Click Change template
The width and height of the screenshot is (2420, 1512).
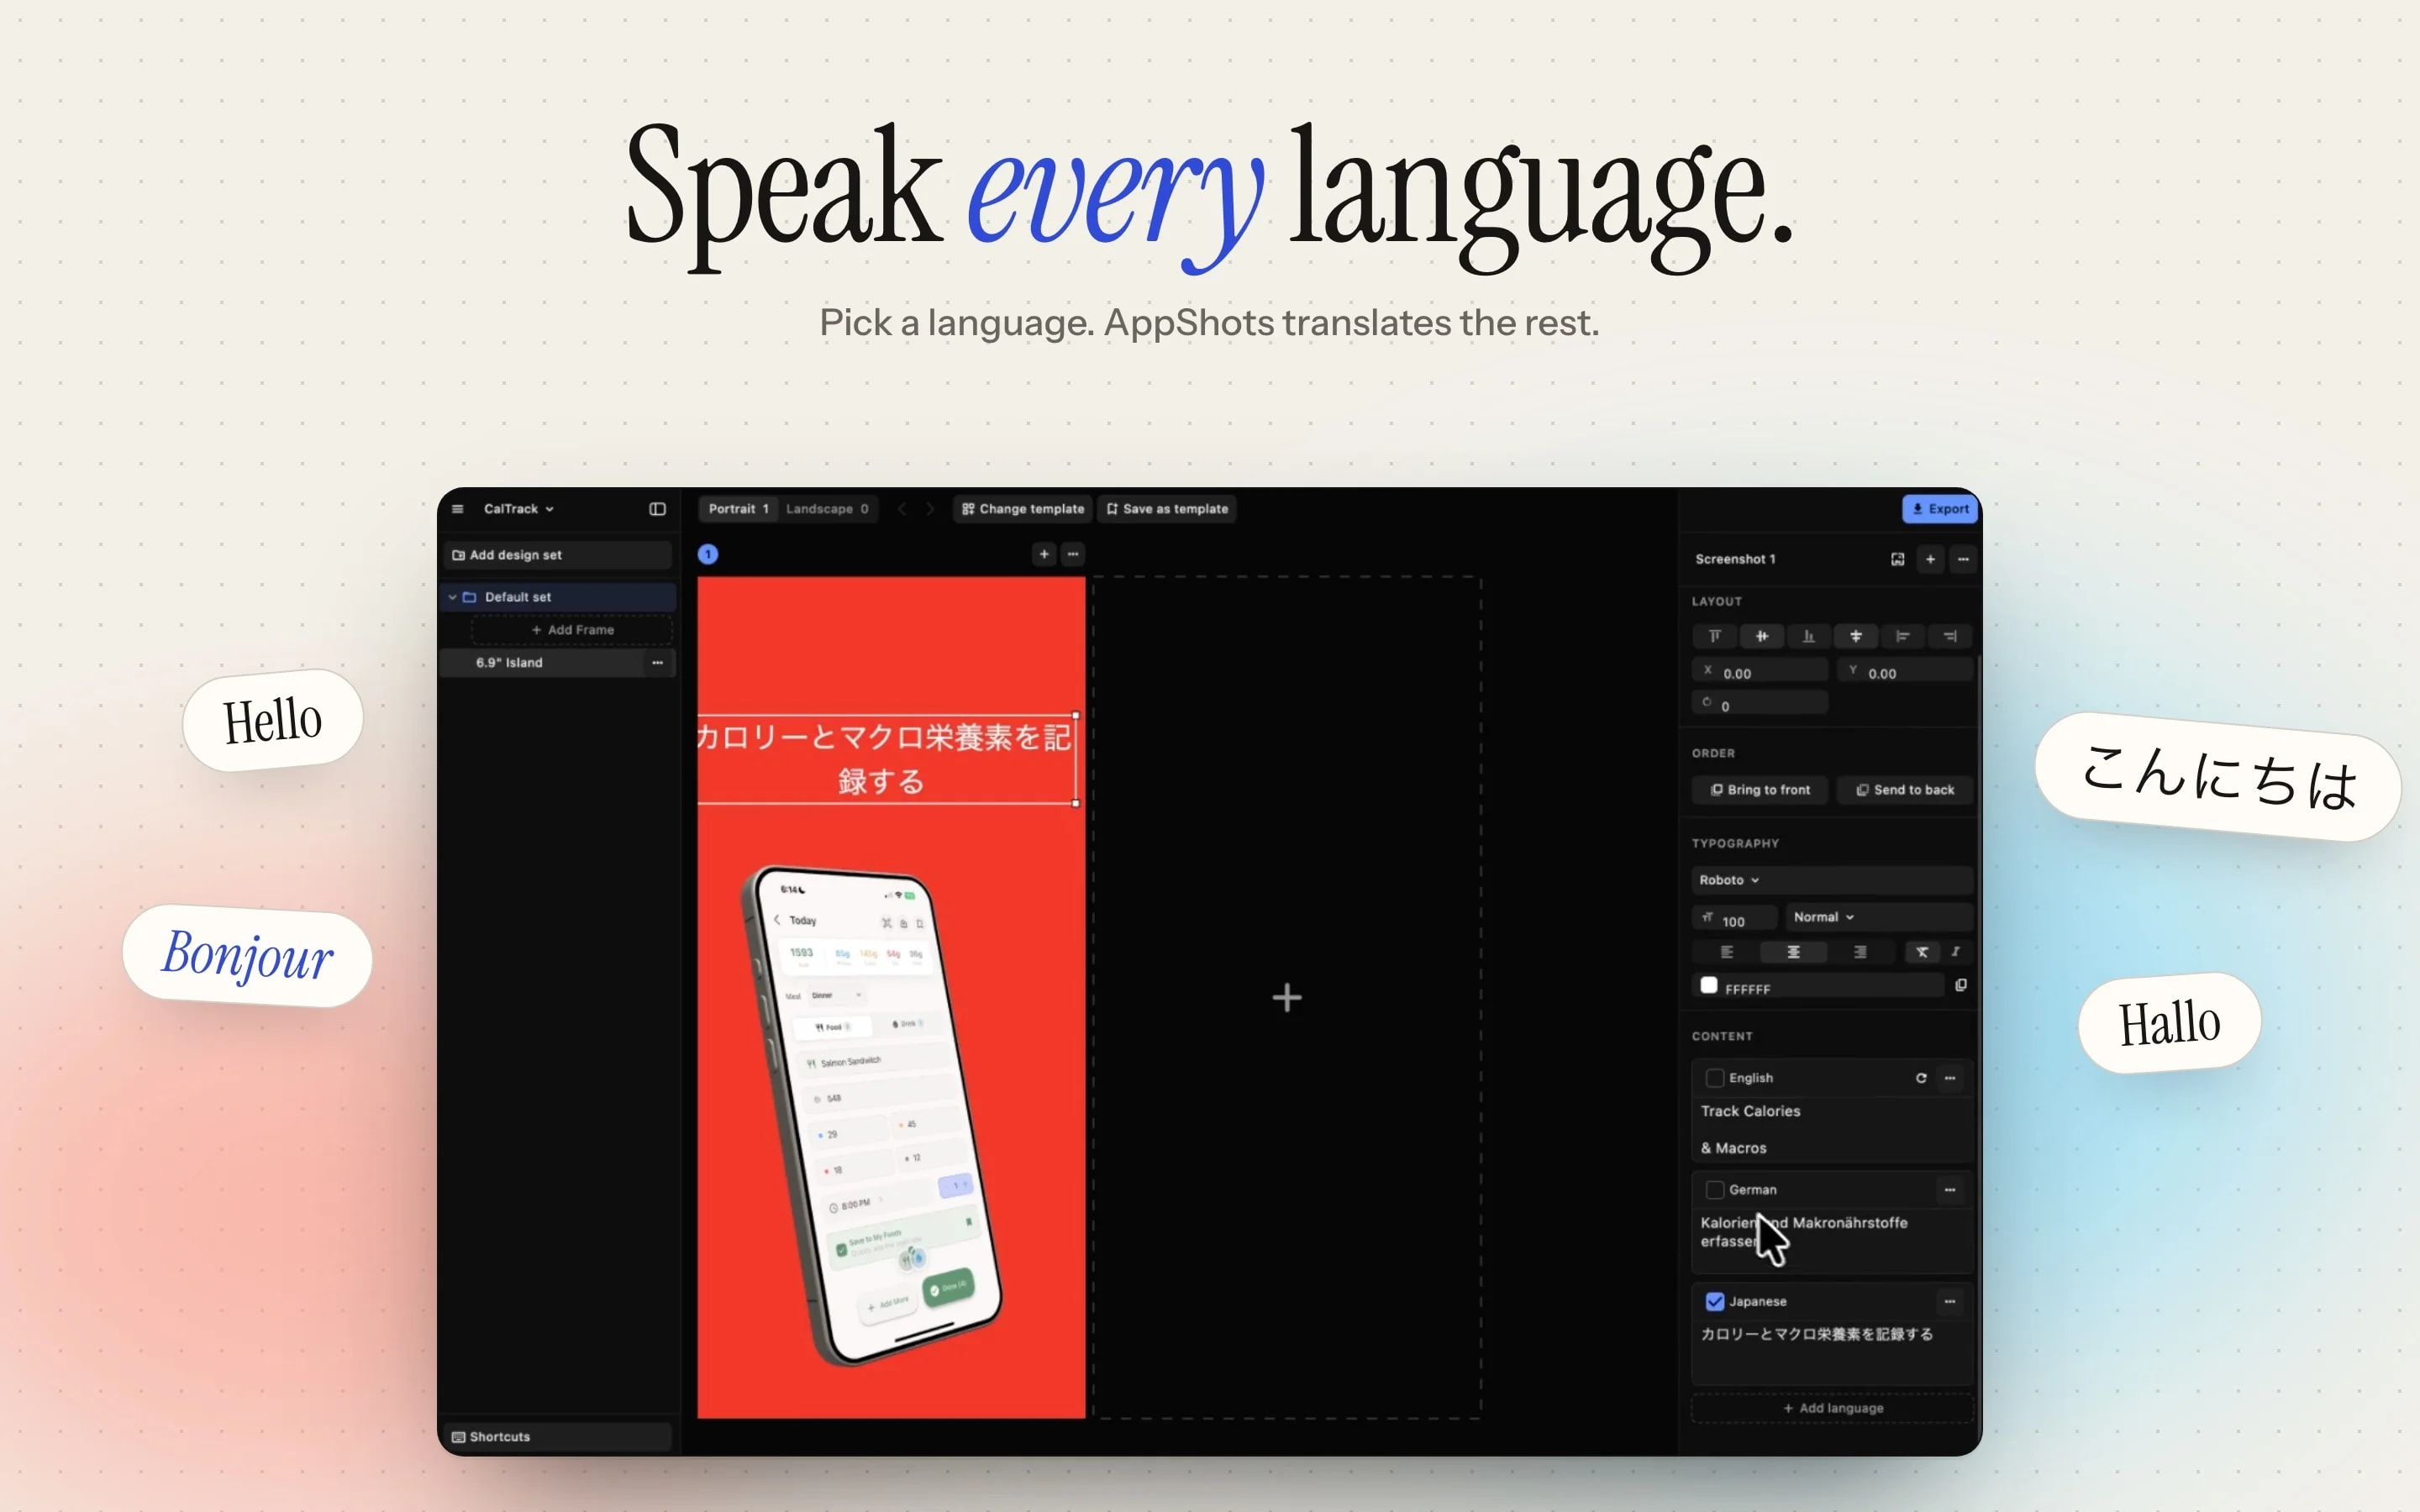coord(1023,509)
